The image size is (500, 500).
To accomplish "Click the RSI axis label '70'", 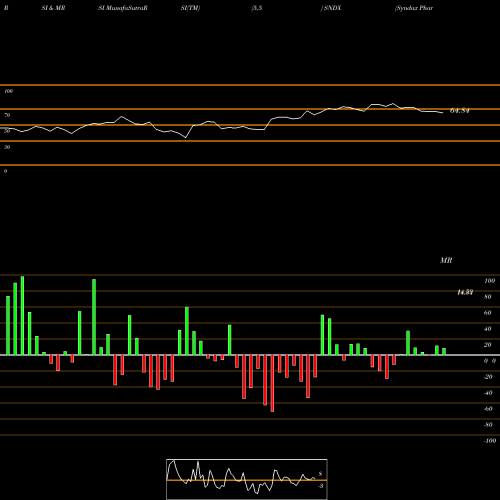I will pos(7,115).
